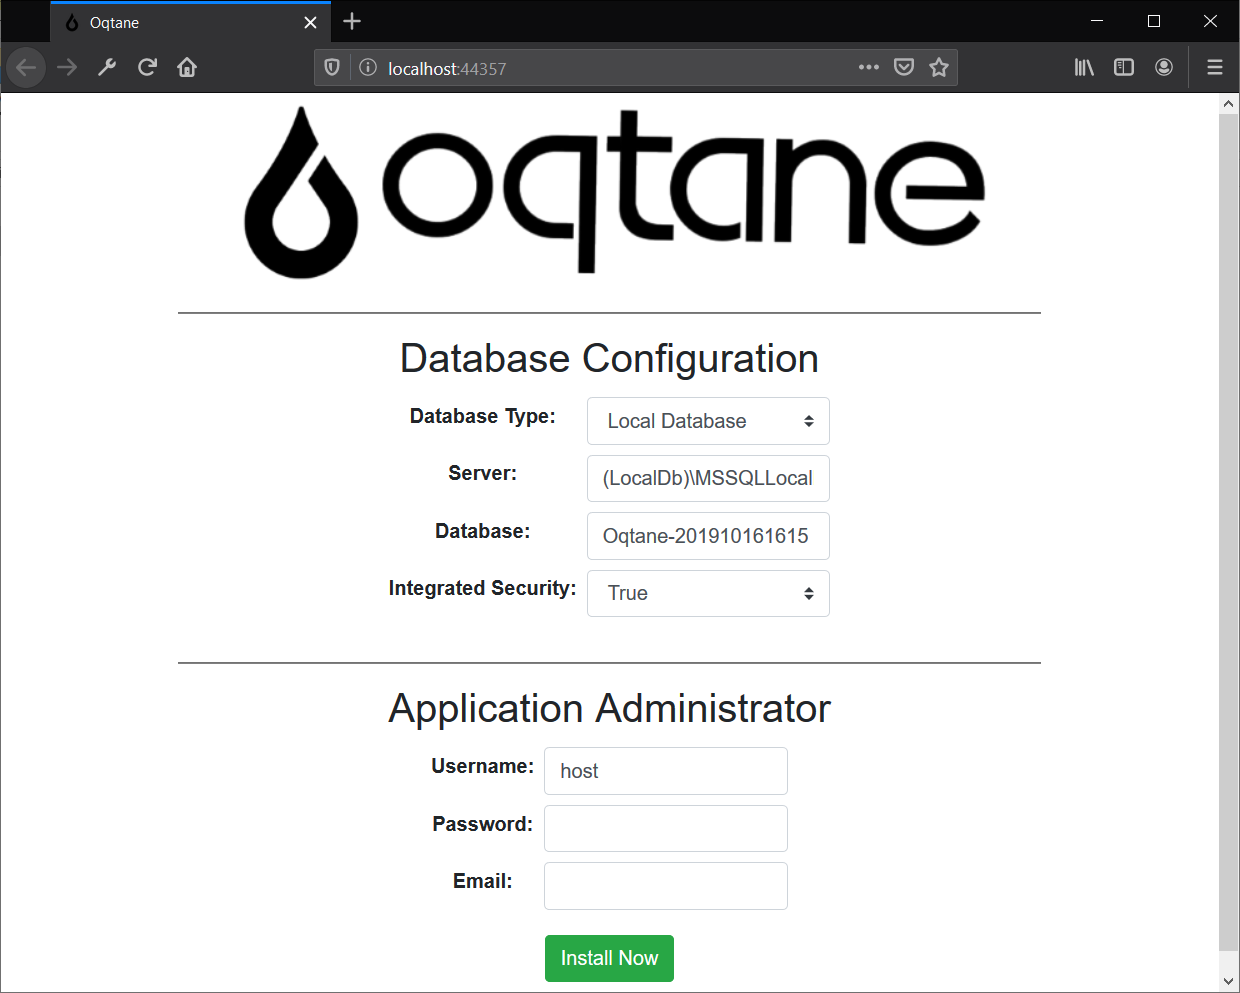Screen dimensions: 1240x993
Task: Expand the Database Type dropdown
Action: [708, 421]
